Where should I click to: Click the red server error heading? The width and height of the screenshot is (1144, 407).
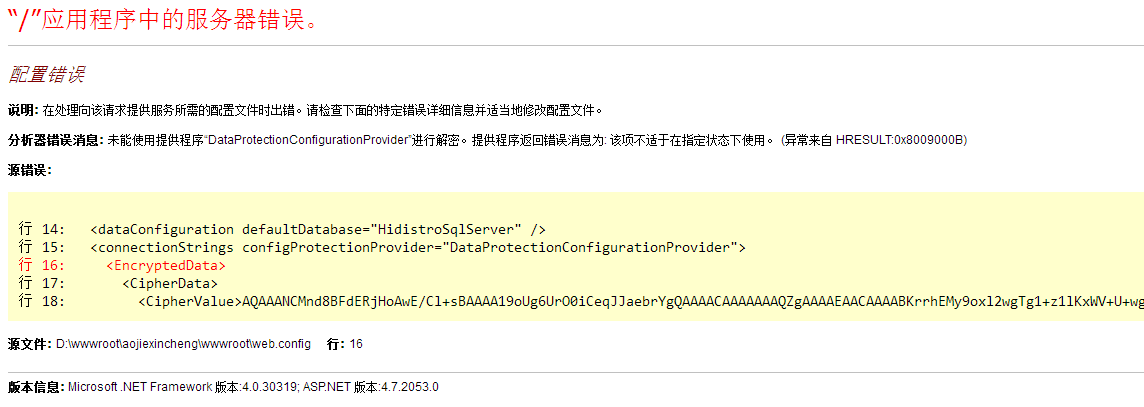(163, 20)
